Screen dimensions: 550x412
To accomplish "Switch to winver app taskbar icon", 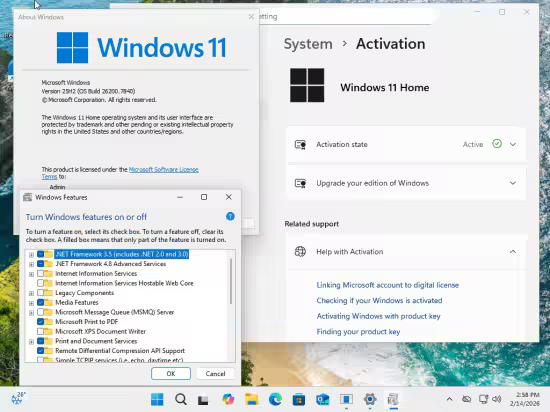I will 346,399.
